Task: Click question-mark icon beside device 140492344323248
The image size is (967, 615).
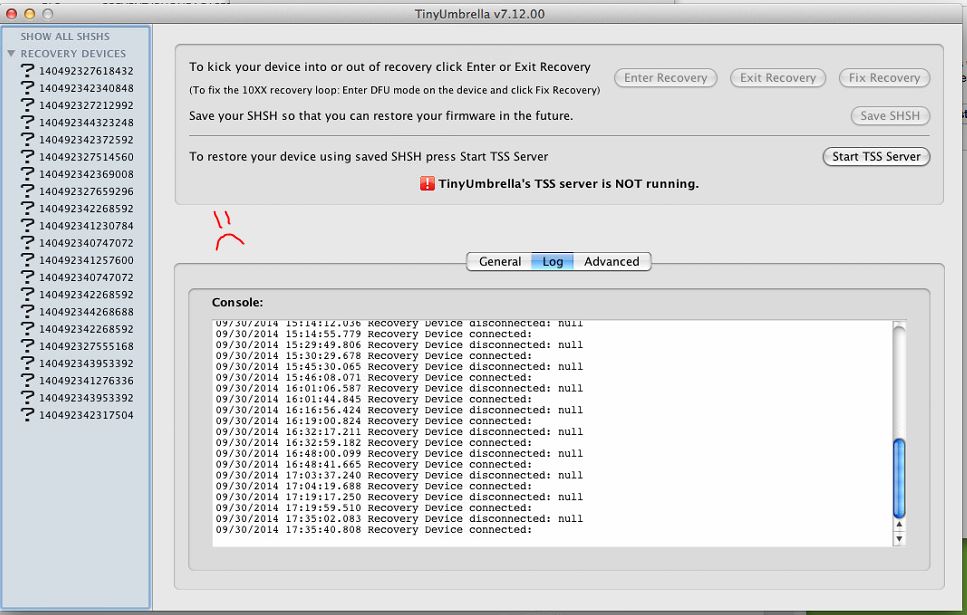Action: tap(27, 122)
